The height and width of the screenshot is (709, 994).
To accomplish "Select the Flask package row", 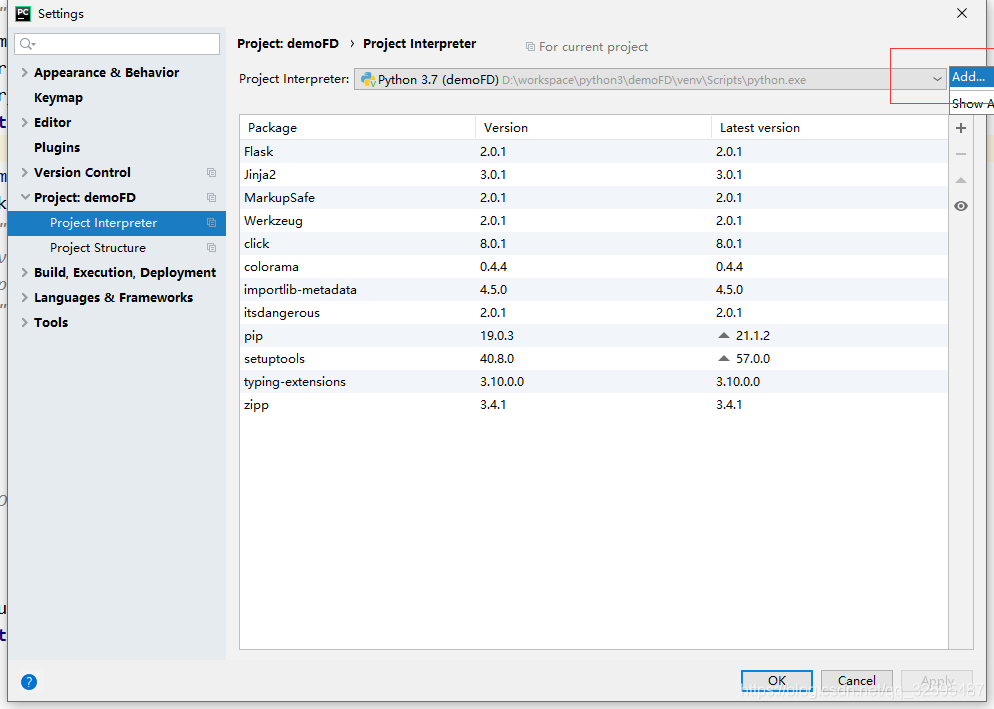I will 594,152.
